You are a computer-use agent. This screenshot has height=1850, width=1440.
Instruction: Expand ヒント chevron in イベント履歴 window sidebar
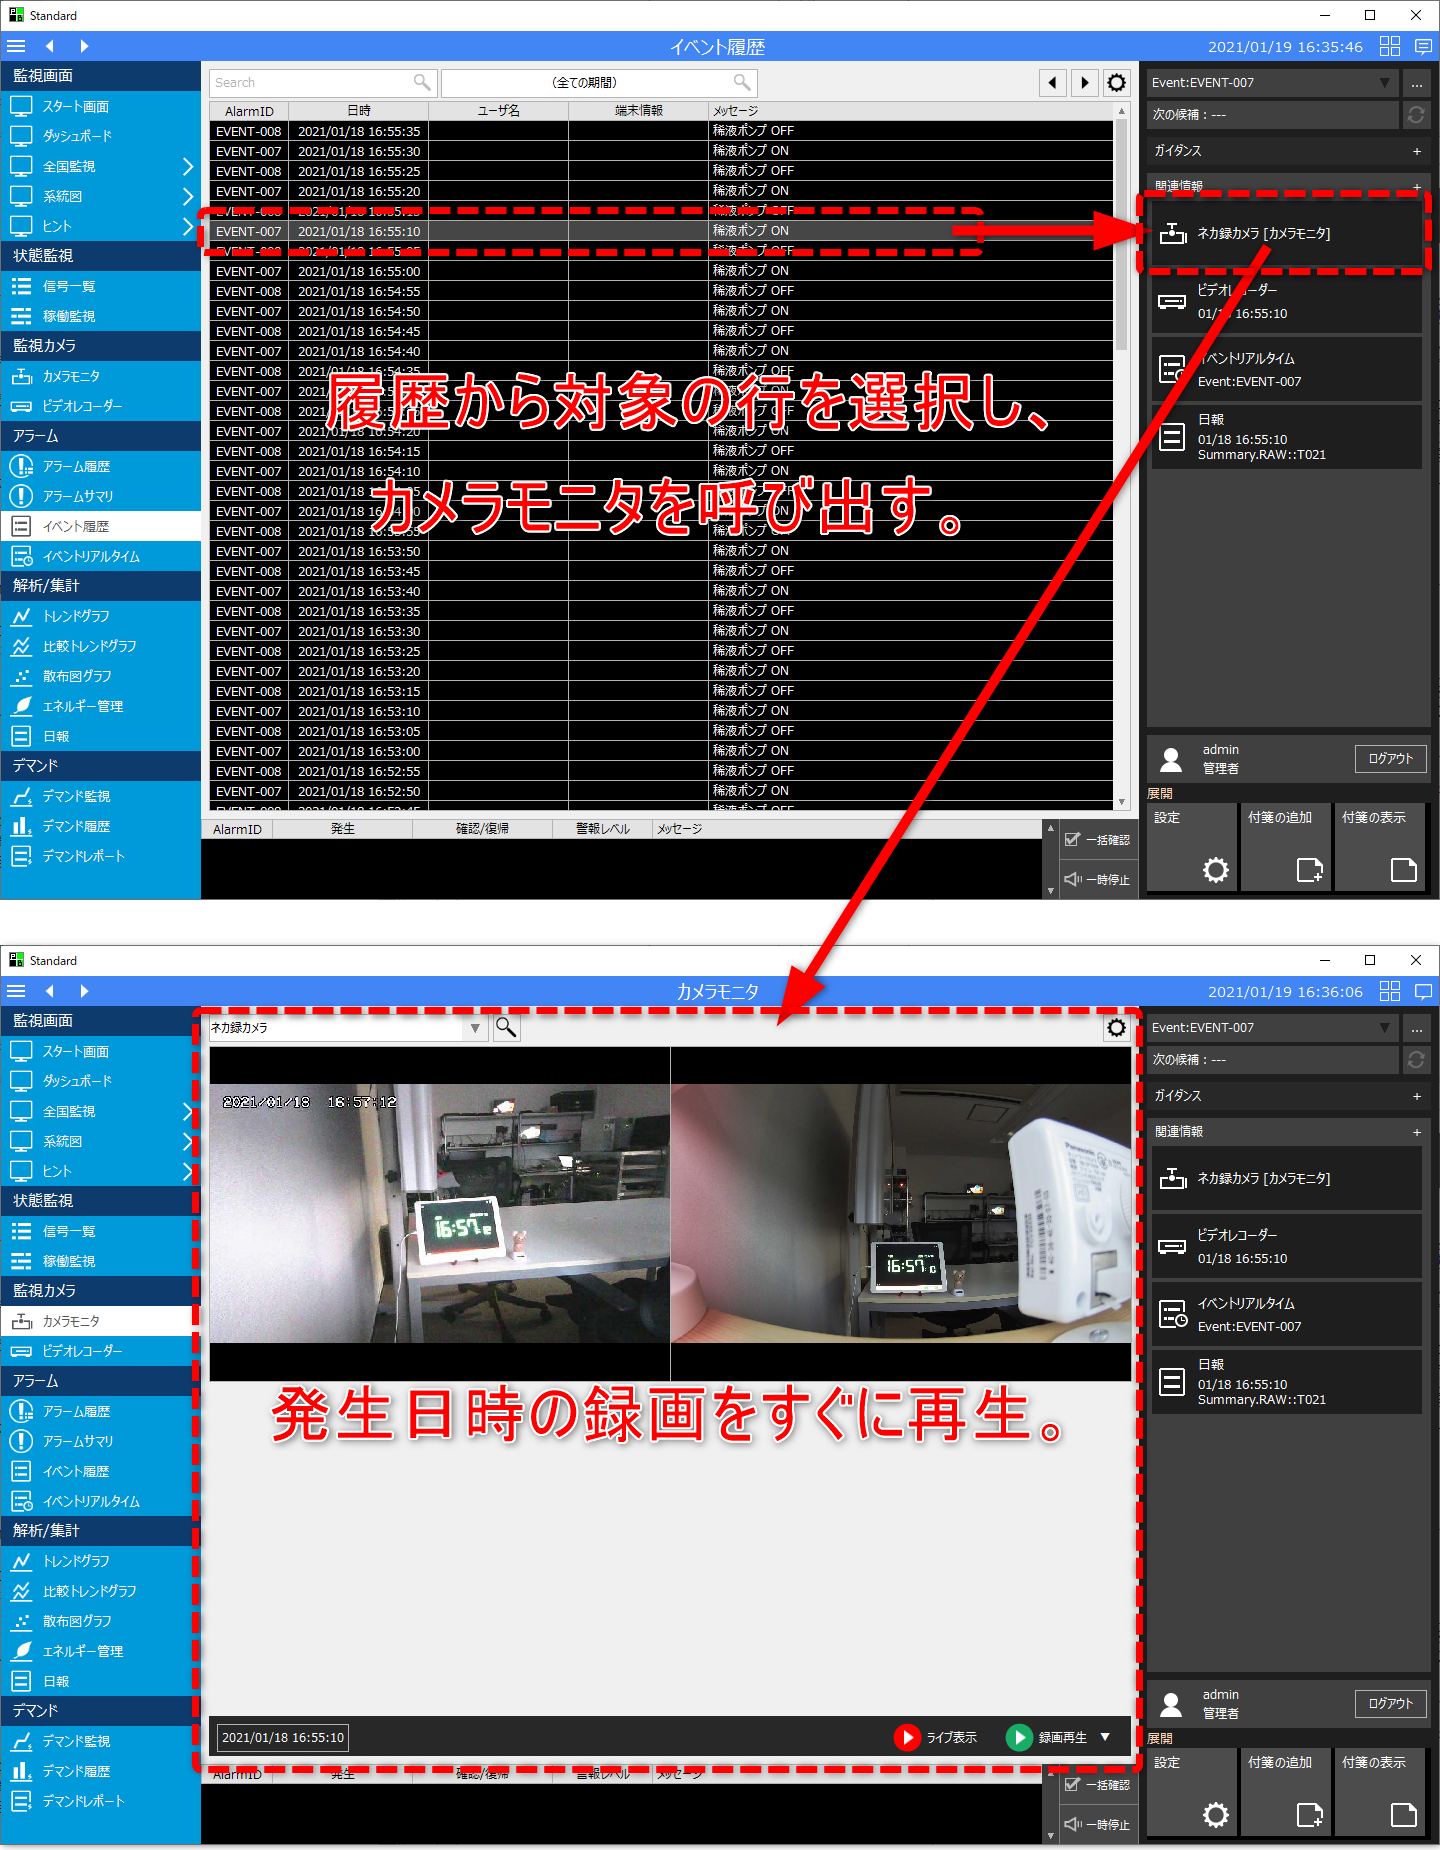pos(188,226)
